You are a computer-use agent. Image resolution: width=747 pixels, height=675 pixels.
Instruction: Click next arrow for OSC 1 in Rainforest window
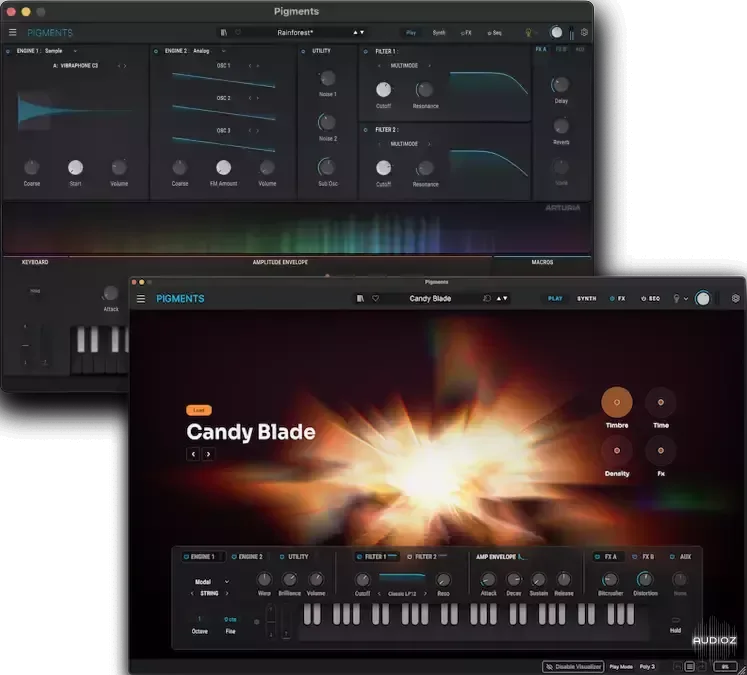click(x=258, y=66)
